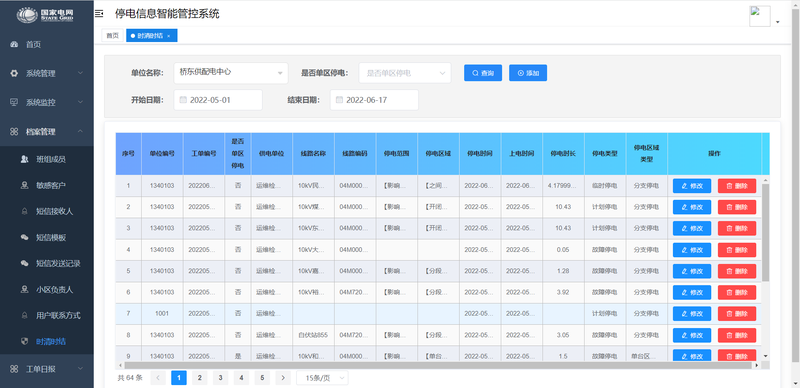Viewport: 800px width, 388px height.
Task: Expand the 系统管理 sidebar menu
Action: pos(47,74)
